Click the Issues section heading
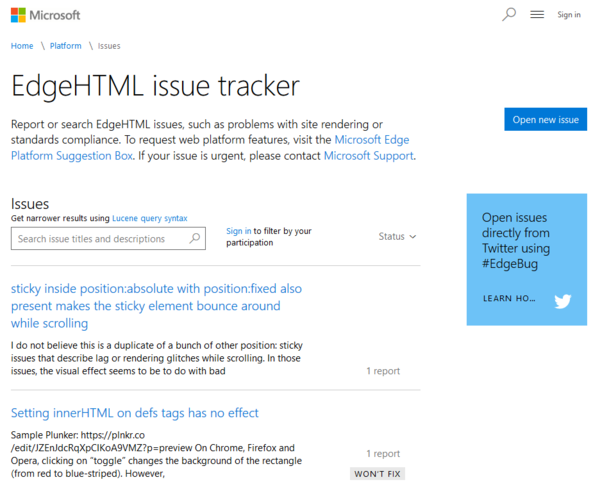 (30, 204)
